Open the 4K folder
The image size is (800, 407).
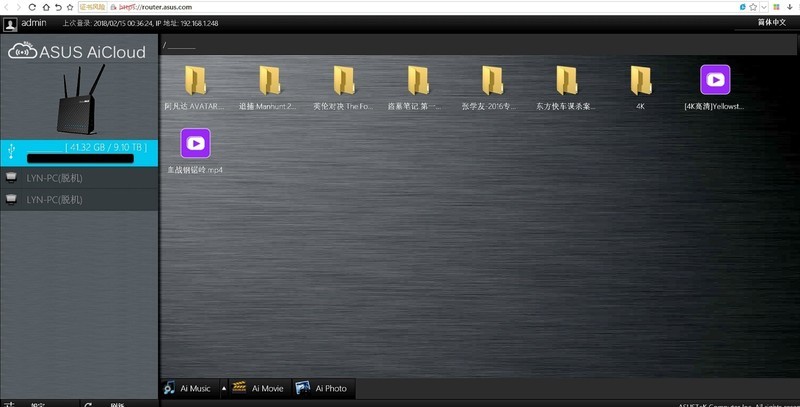[640, 87]
